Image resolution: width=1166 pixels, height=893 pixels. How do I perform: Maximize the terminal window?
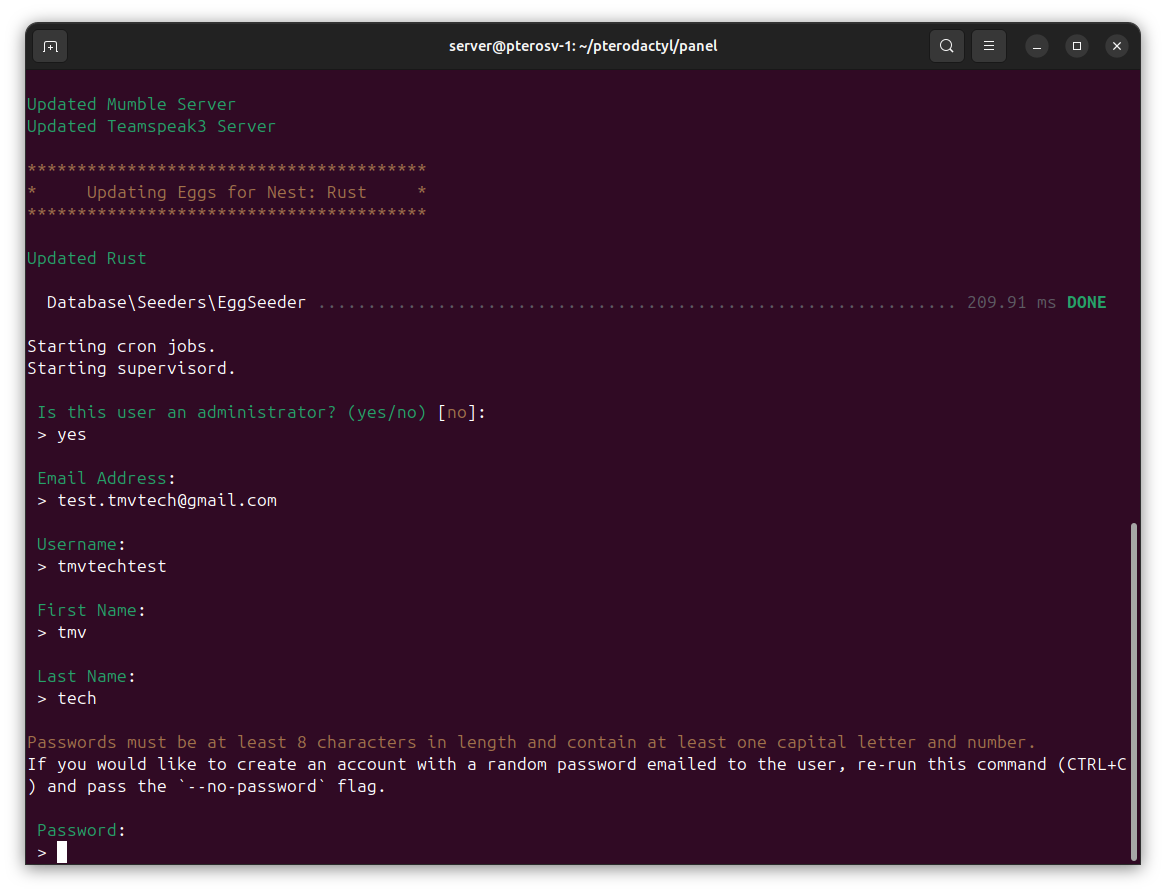(1076, 46)
